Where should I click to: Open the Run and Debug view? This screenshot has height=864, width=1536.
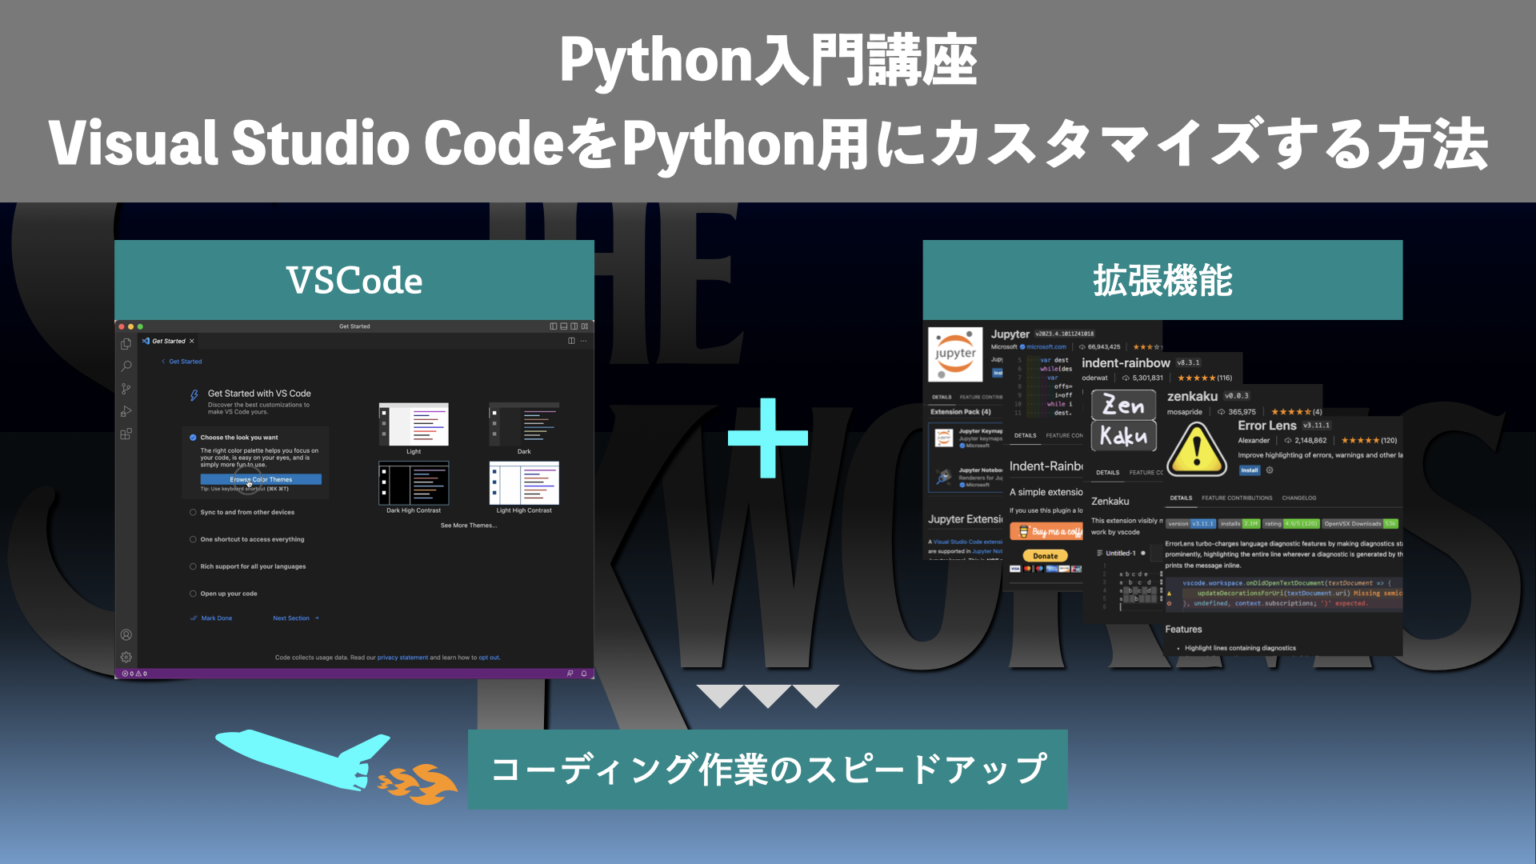click(126, 411)
